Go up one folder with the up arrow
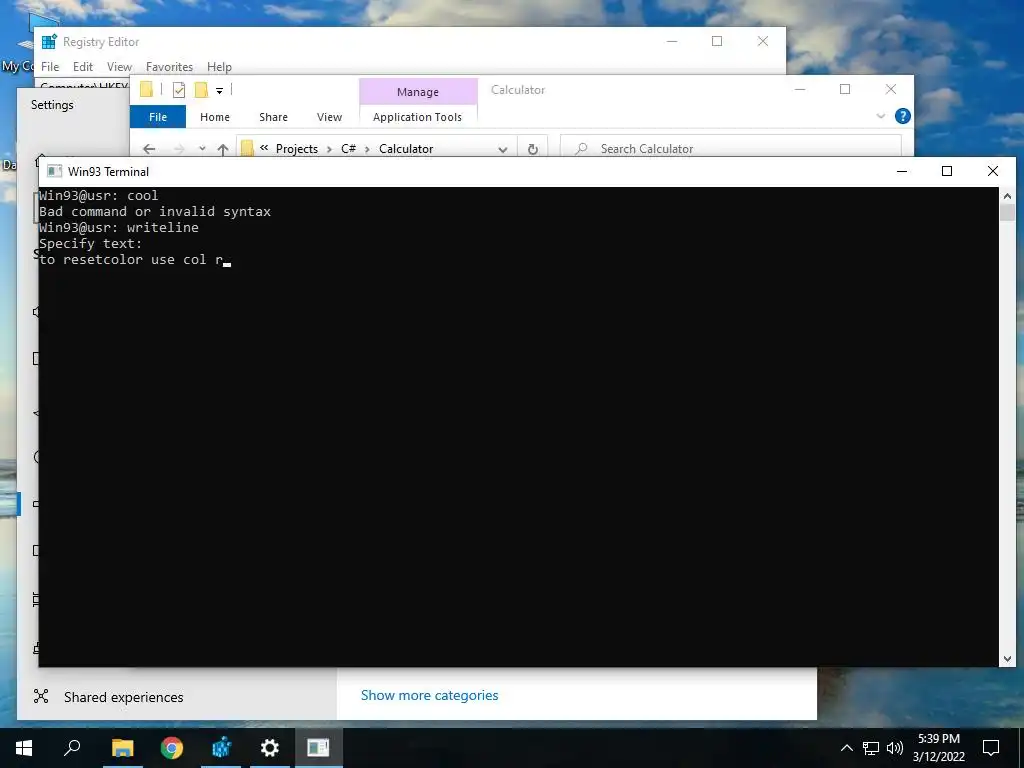This screenshot has height=768, width=1024. click(223, 150)
